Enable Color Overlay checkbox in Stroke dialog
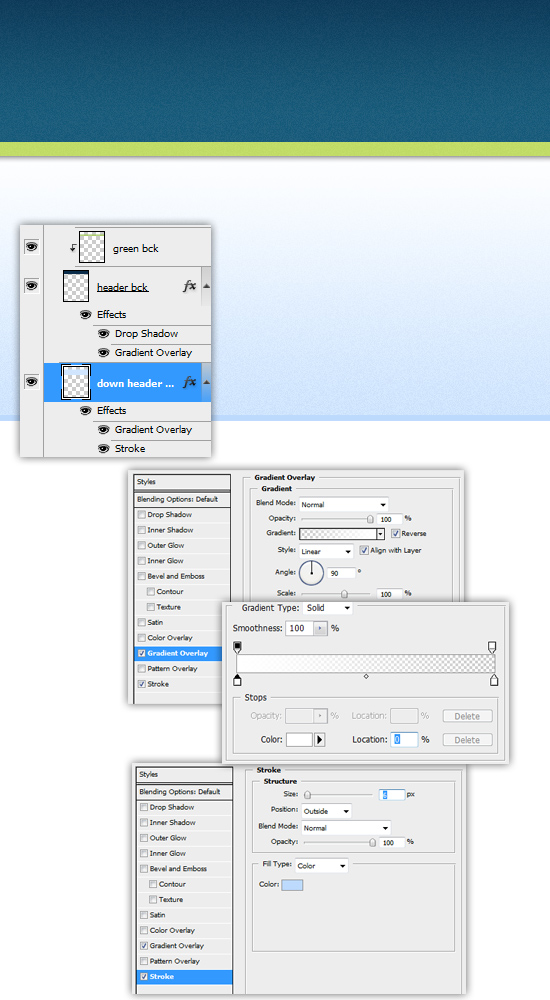Image resolution: width=550 pixels, height=1000 pixels. point(144,930)
